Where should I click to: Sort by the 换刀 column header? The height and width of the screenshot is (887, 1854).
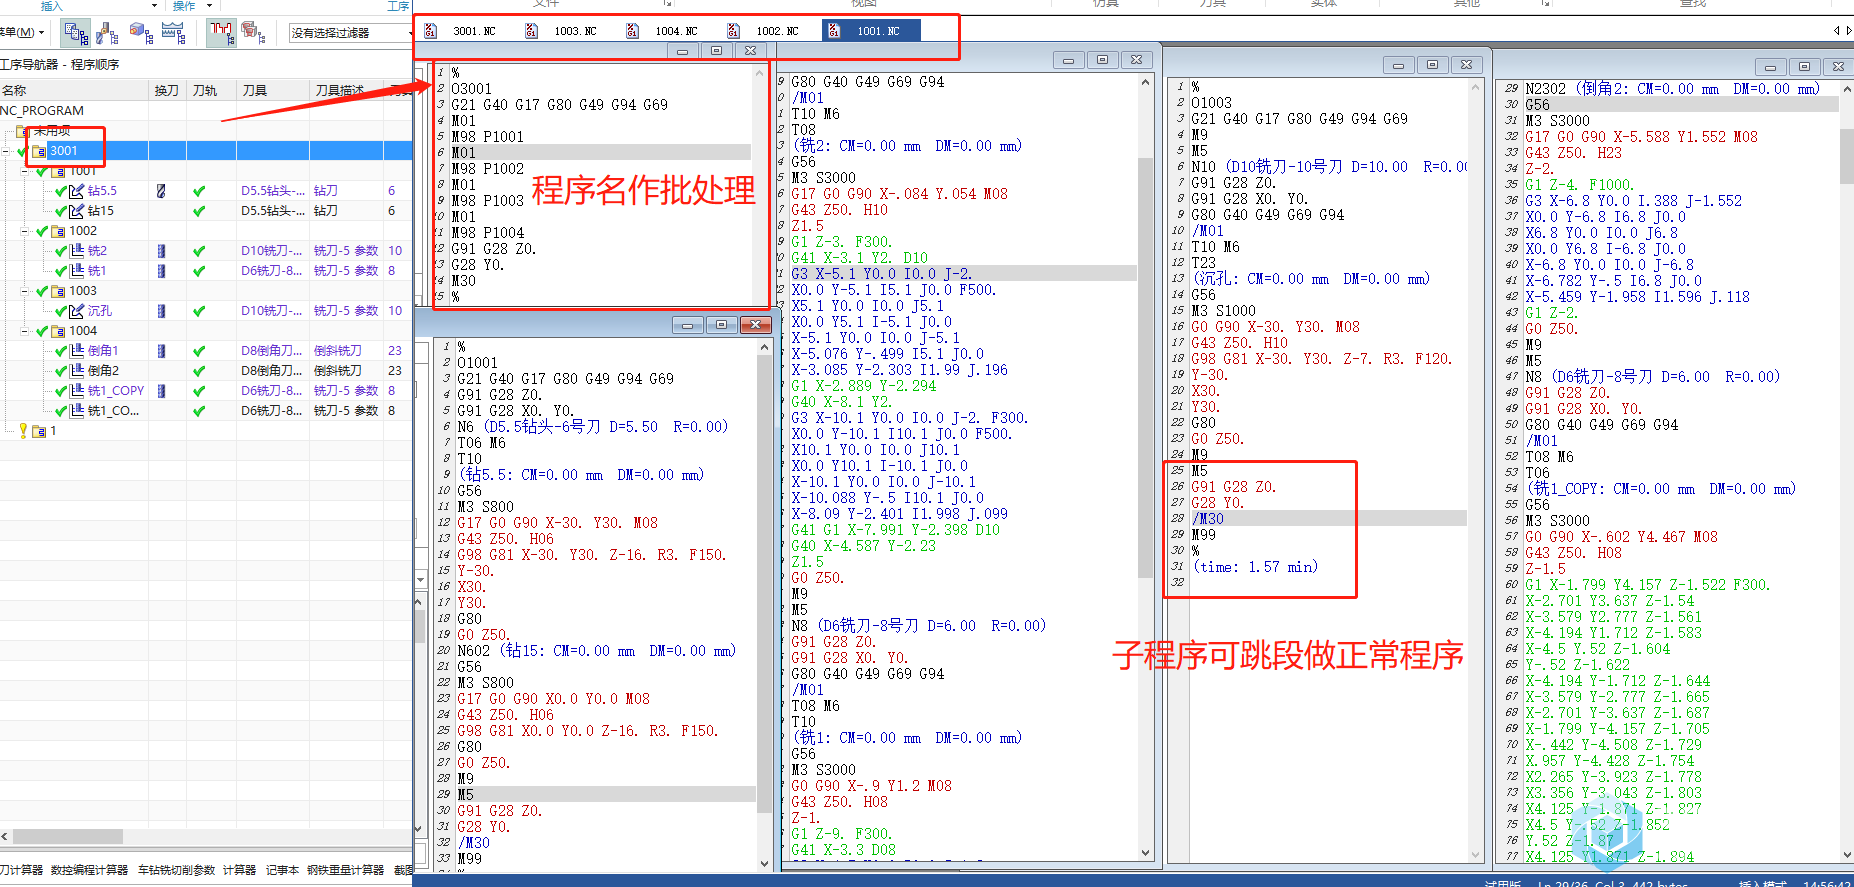167,90
